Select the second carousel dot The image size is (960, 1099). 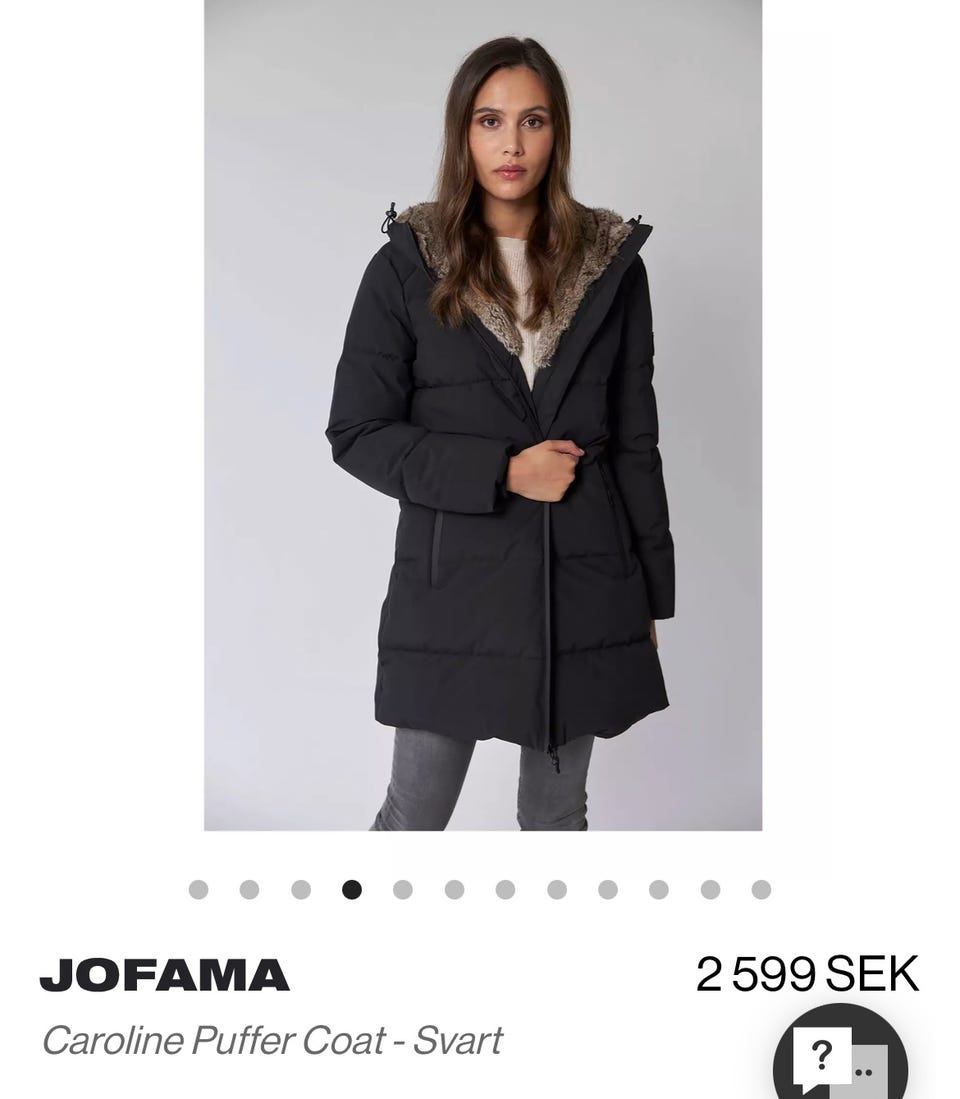tap(249, 889)
